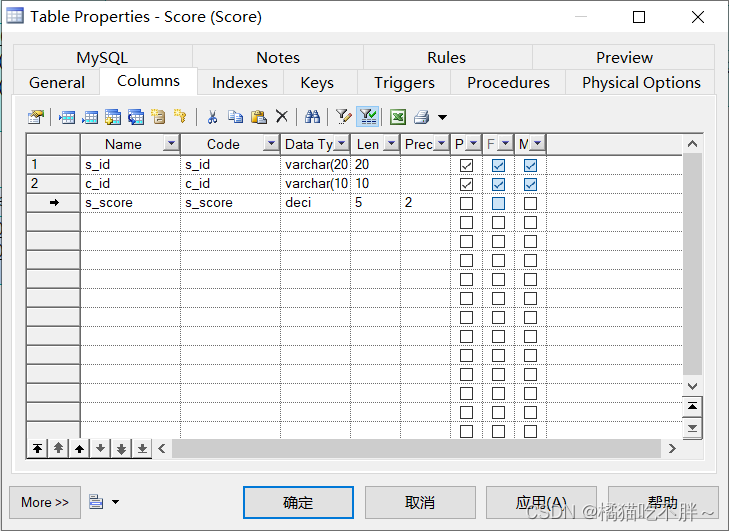Toggle the primary key checkbox for s_id
The height and width of the screenshot is (531, 729).
[466, 165]
